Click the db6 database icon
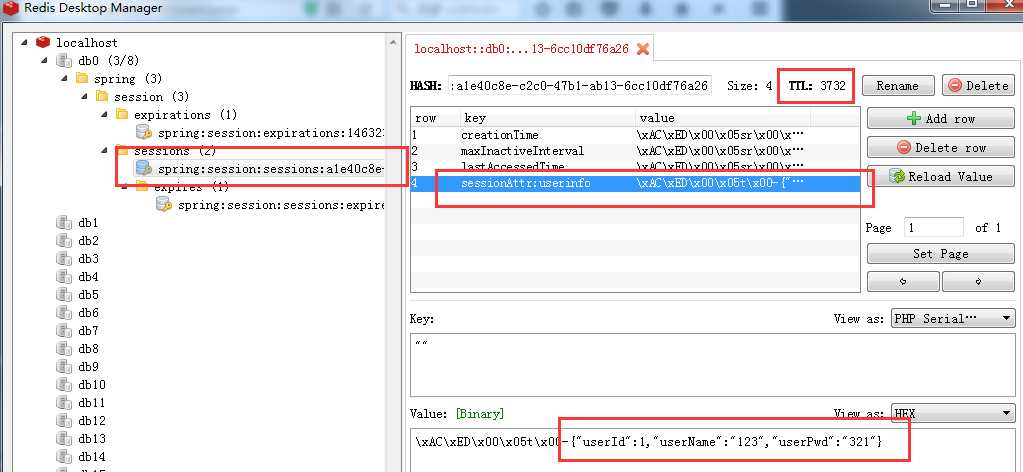The image size is (1023, 472). [64, 313]
